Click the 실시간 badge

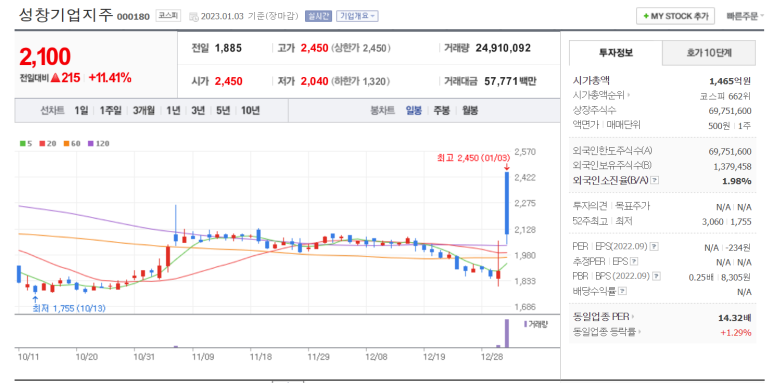tap(318, 16)
